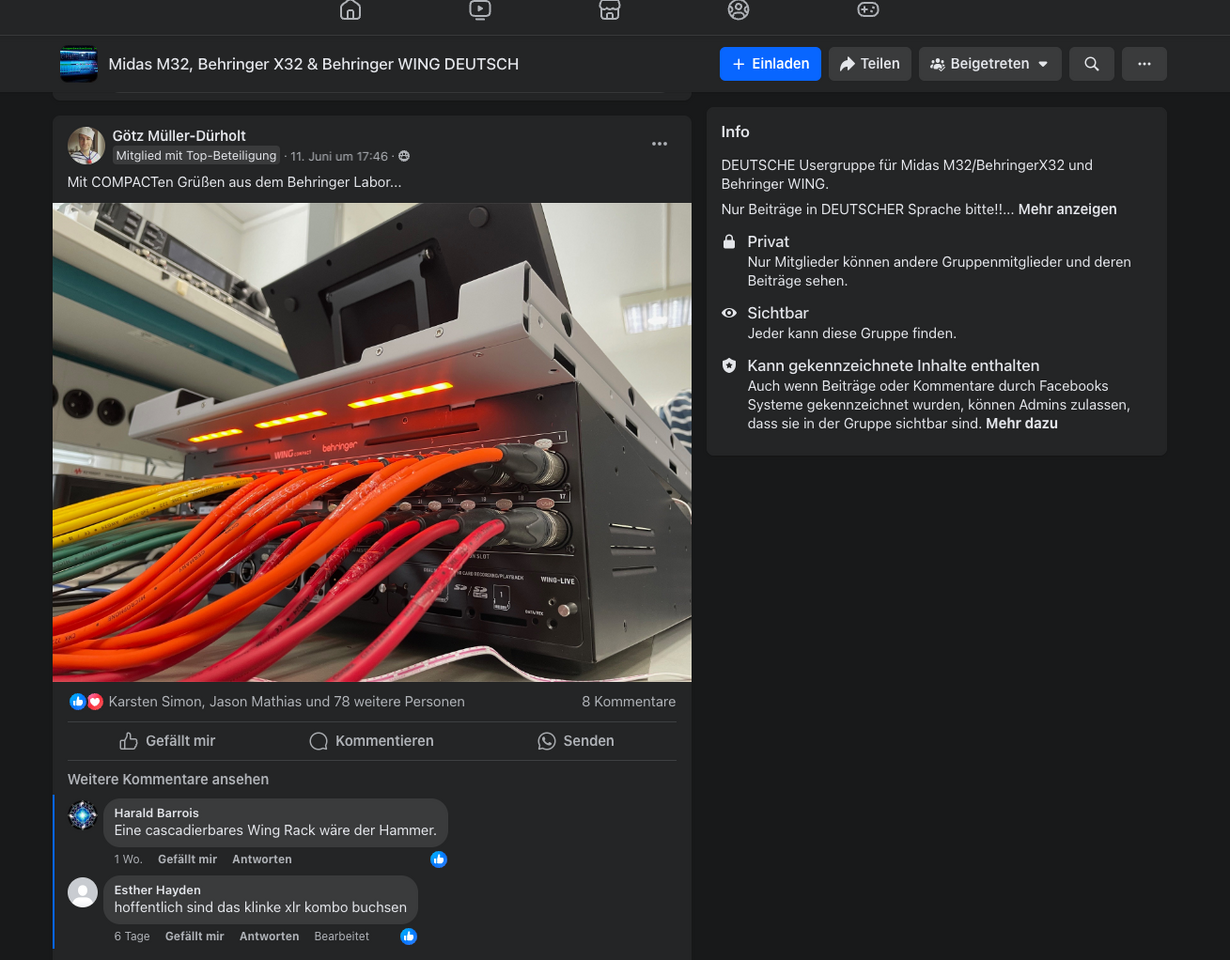This screenshot has width=1230, height=960.
Task: Expand the Beigetreten dropdown
Action: (x=990, y=64)
